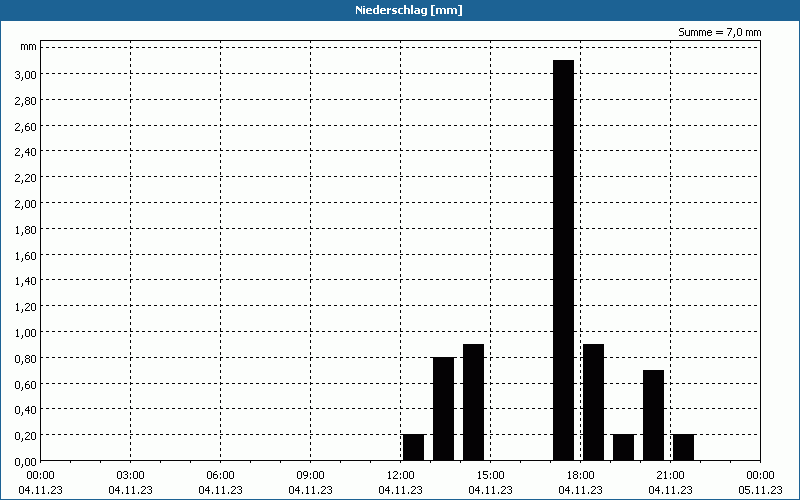
Task: Click the 15:00 time axis label
Action: [490, 476]
